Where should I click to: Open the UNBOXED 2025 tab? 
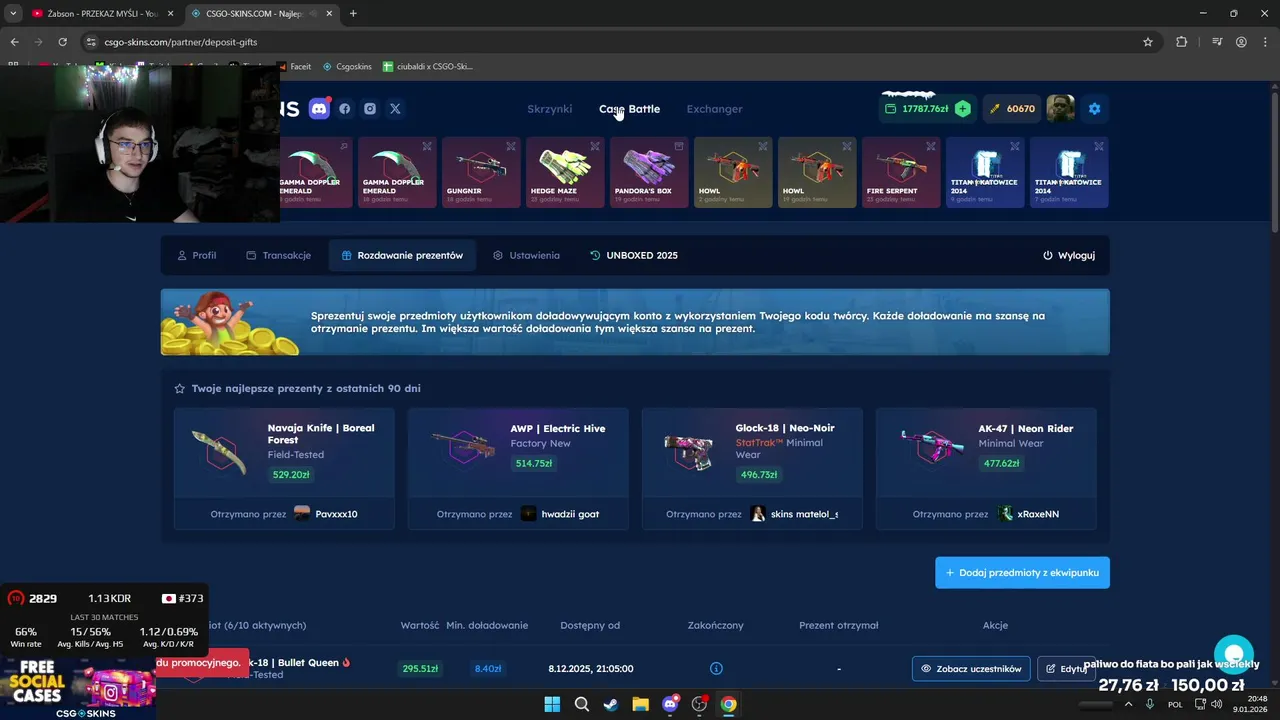[x=634, y=255]
